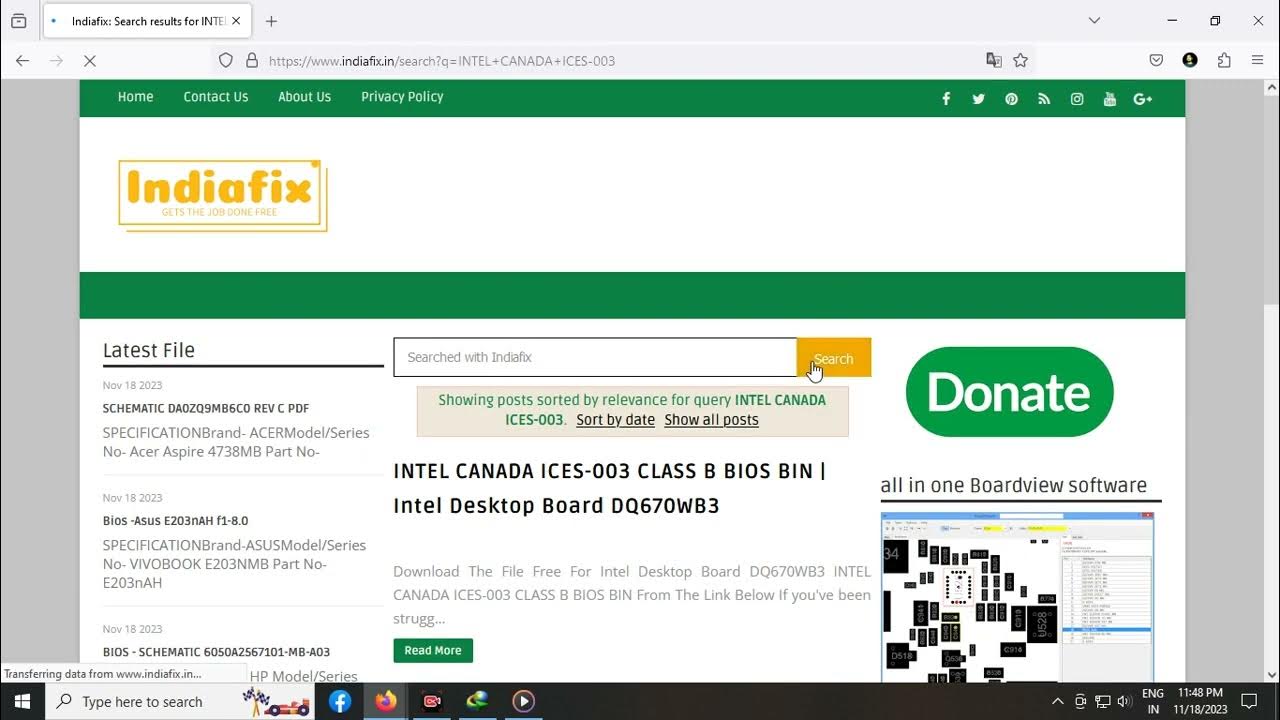This screenshot has height=720, width=1280.
Task: Go back to the previous page
Action: [x=22, y=60]
